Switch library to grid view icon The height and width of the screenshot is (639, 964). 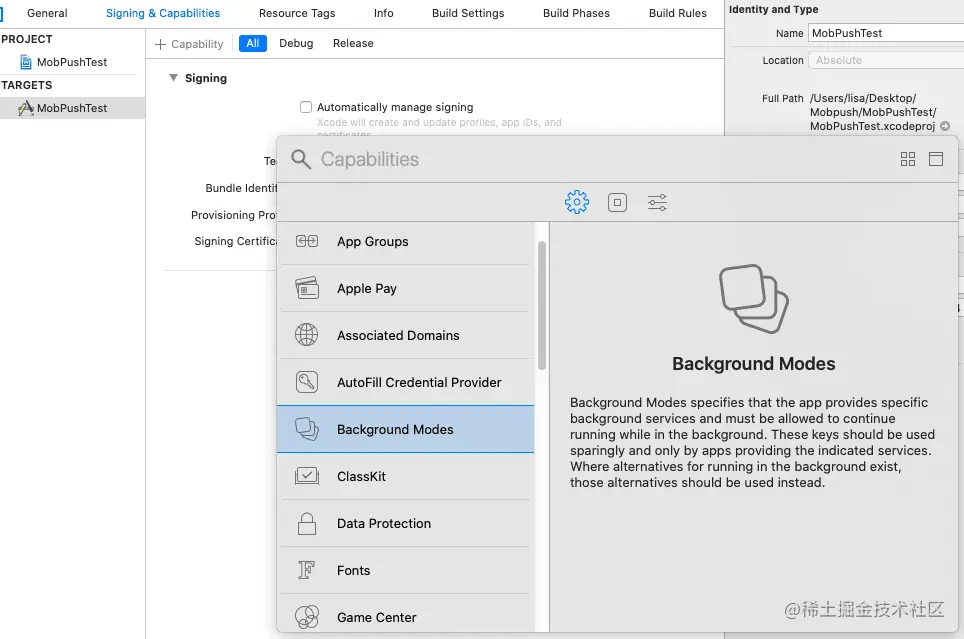coord(907,159)
